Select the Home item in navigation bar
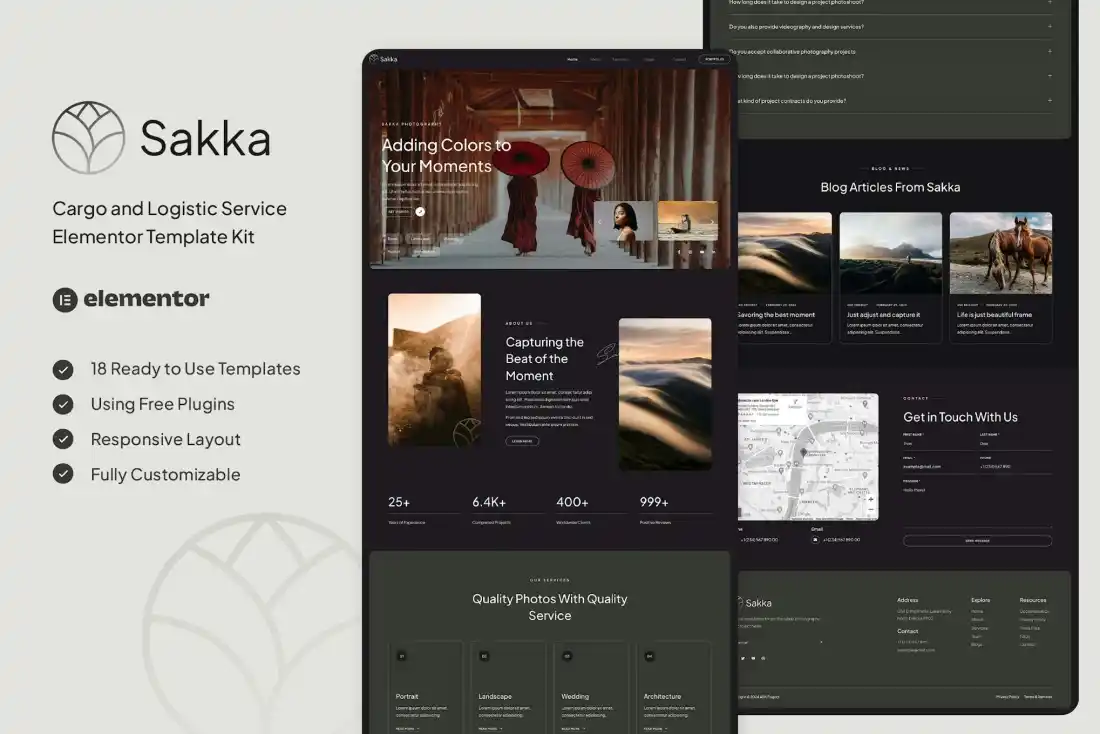This screenshot has width=1100, height=734. click(x=572, y=59)
